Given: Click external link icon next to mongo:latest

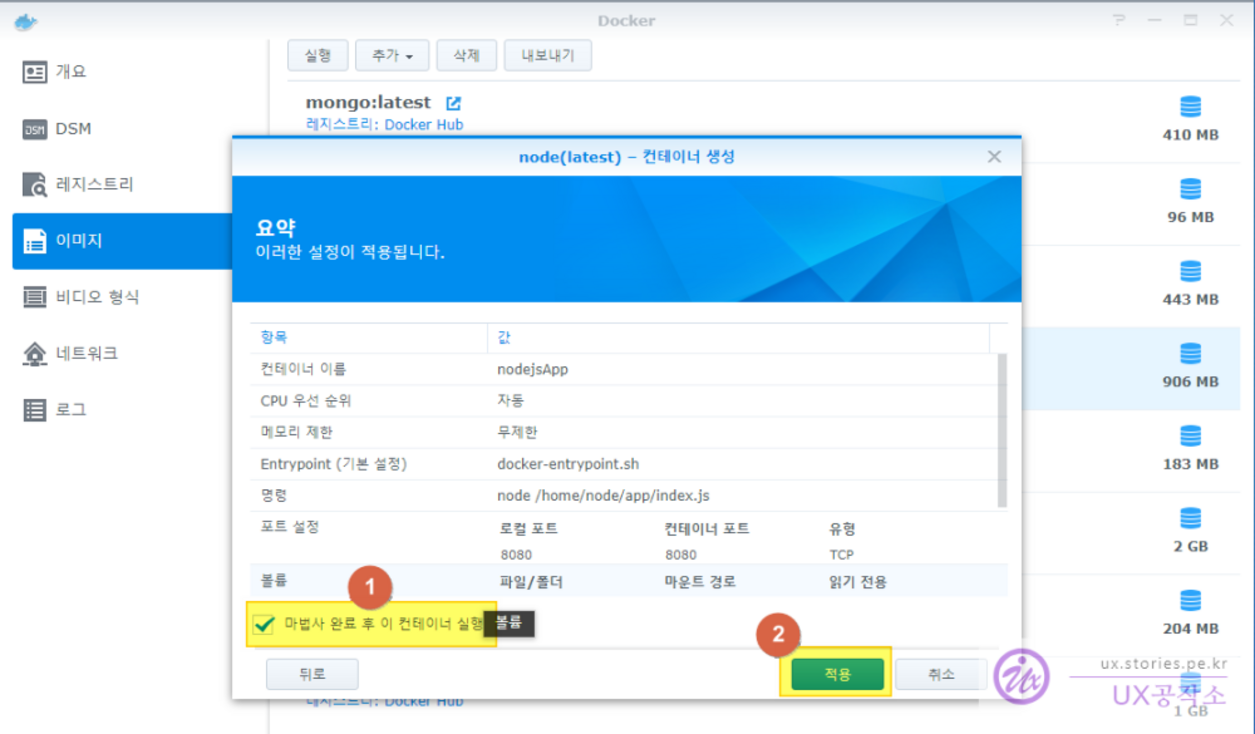Looking at the screenshot, I should (453, 103).
